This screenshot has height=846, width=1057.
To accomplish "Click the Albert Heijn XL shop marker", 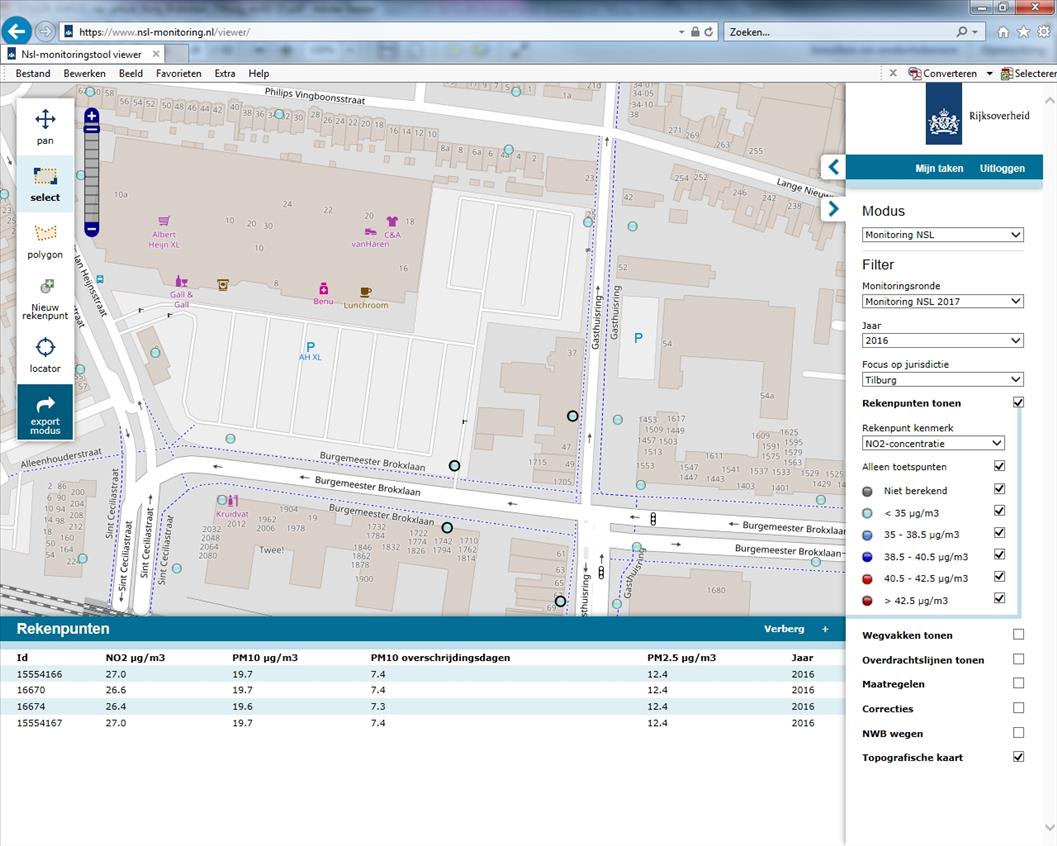I will tap(164, 221).
